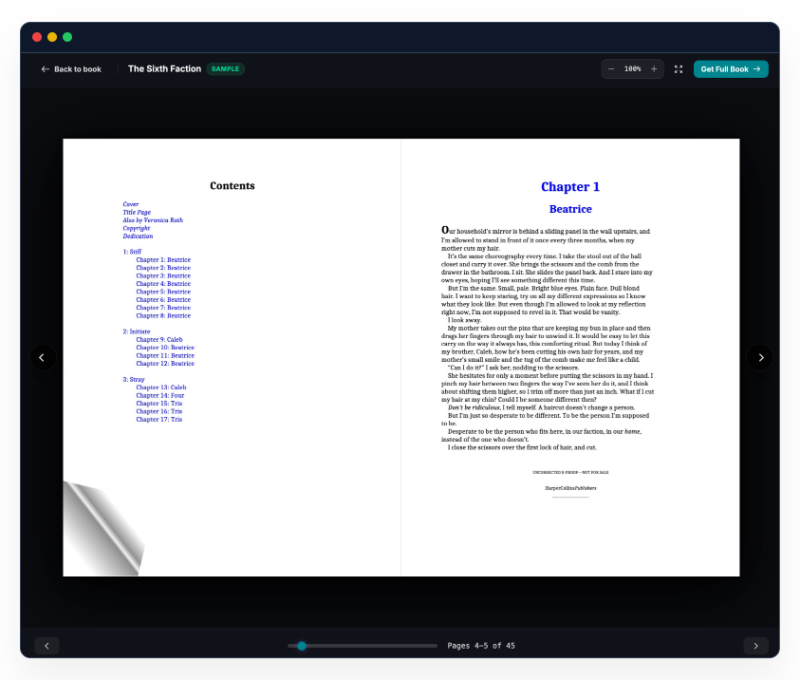The image size is (800, 680).
Task: Jump to Chapter 11: Beatrice
Action: click(x=165, y=356)
